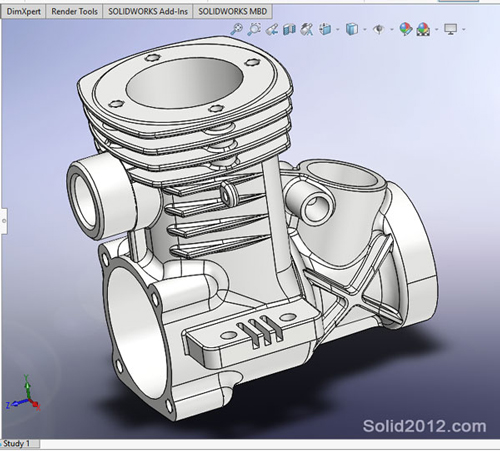This screenshot has height=451, width=500.
Task: Return to the Previous View
Action: coord(272,29)
